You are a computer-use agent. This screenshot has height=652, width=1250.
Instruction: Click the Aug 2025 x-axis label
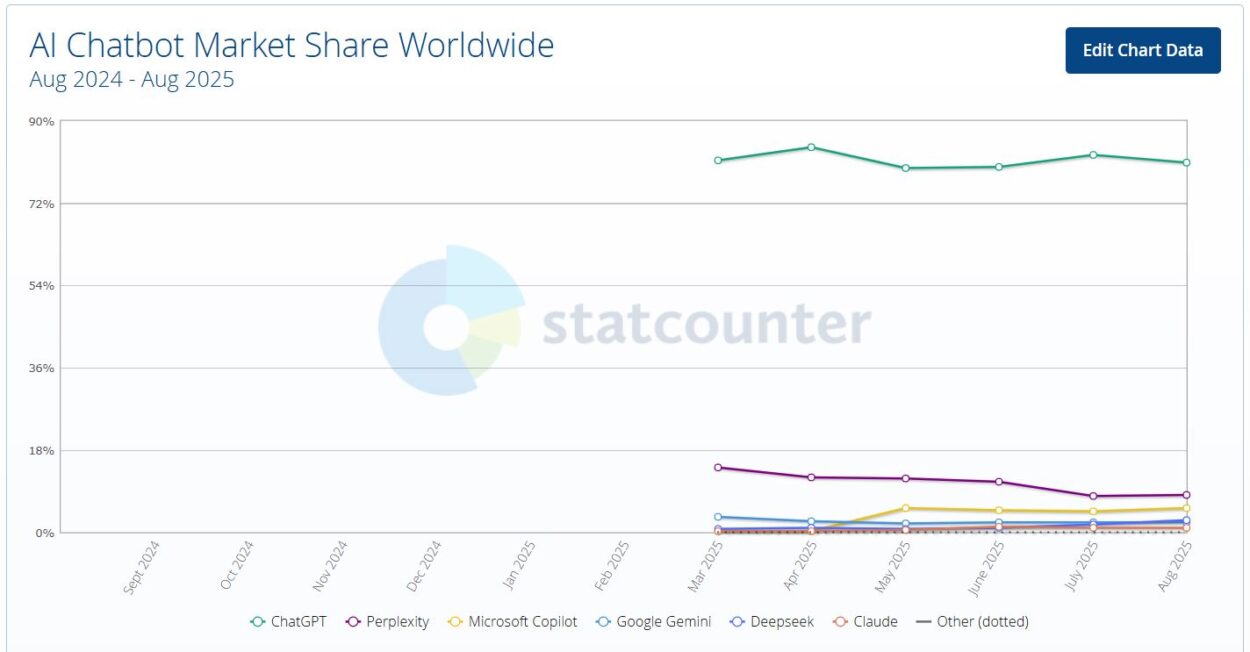1178,567
